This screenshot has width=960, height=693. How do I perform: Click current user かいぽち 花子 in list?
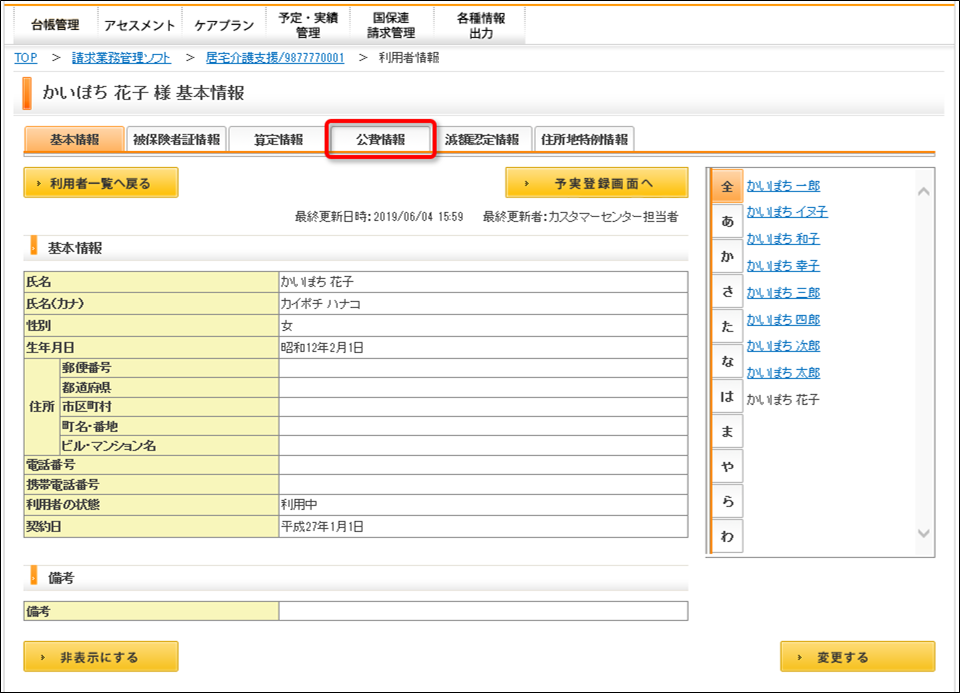pos(782,400)
